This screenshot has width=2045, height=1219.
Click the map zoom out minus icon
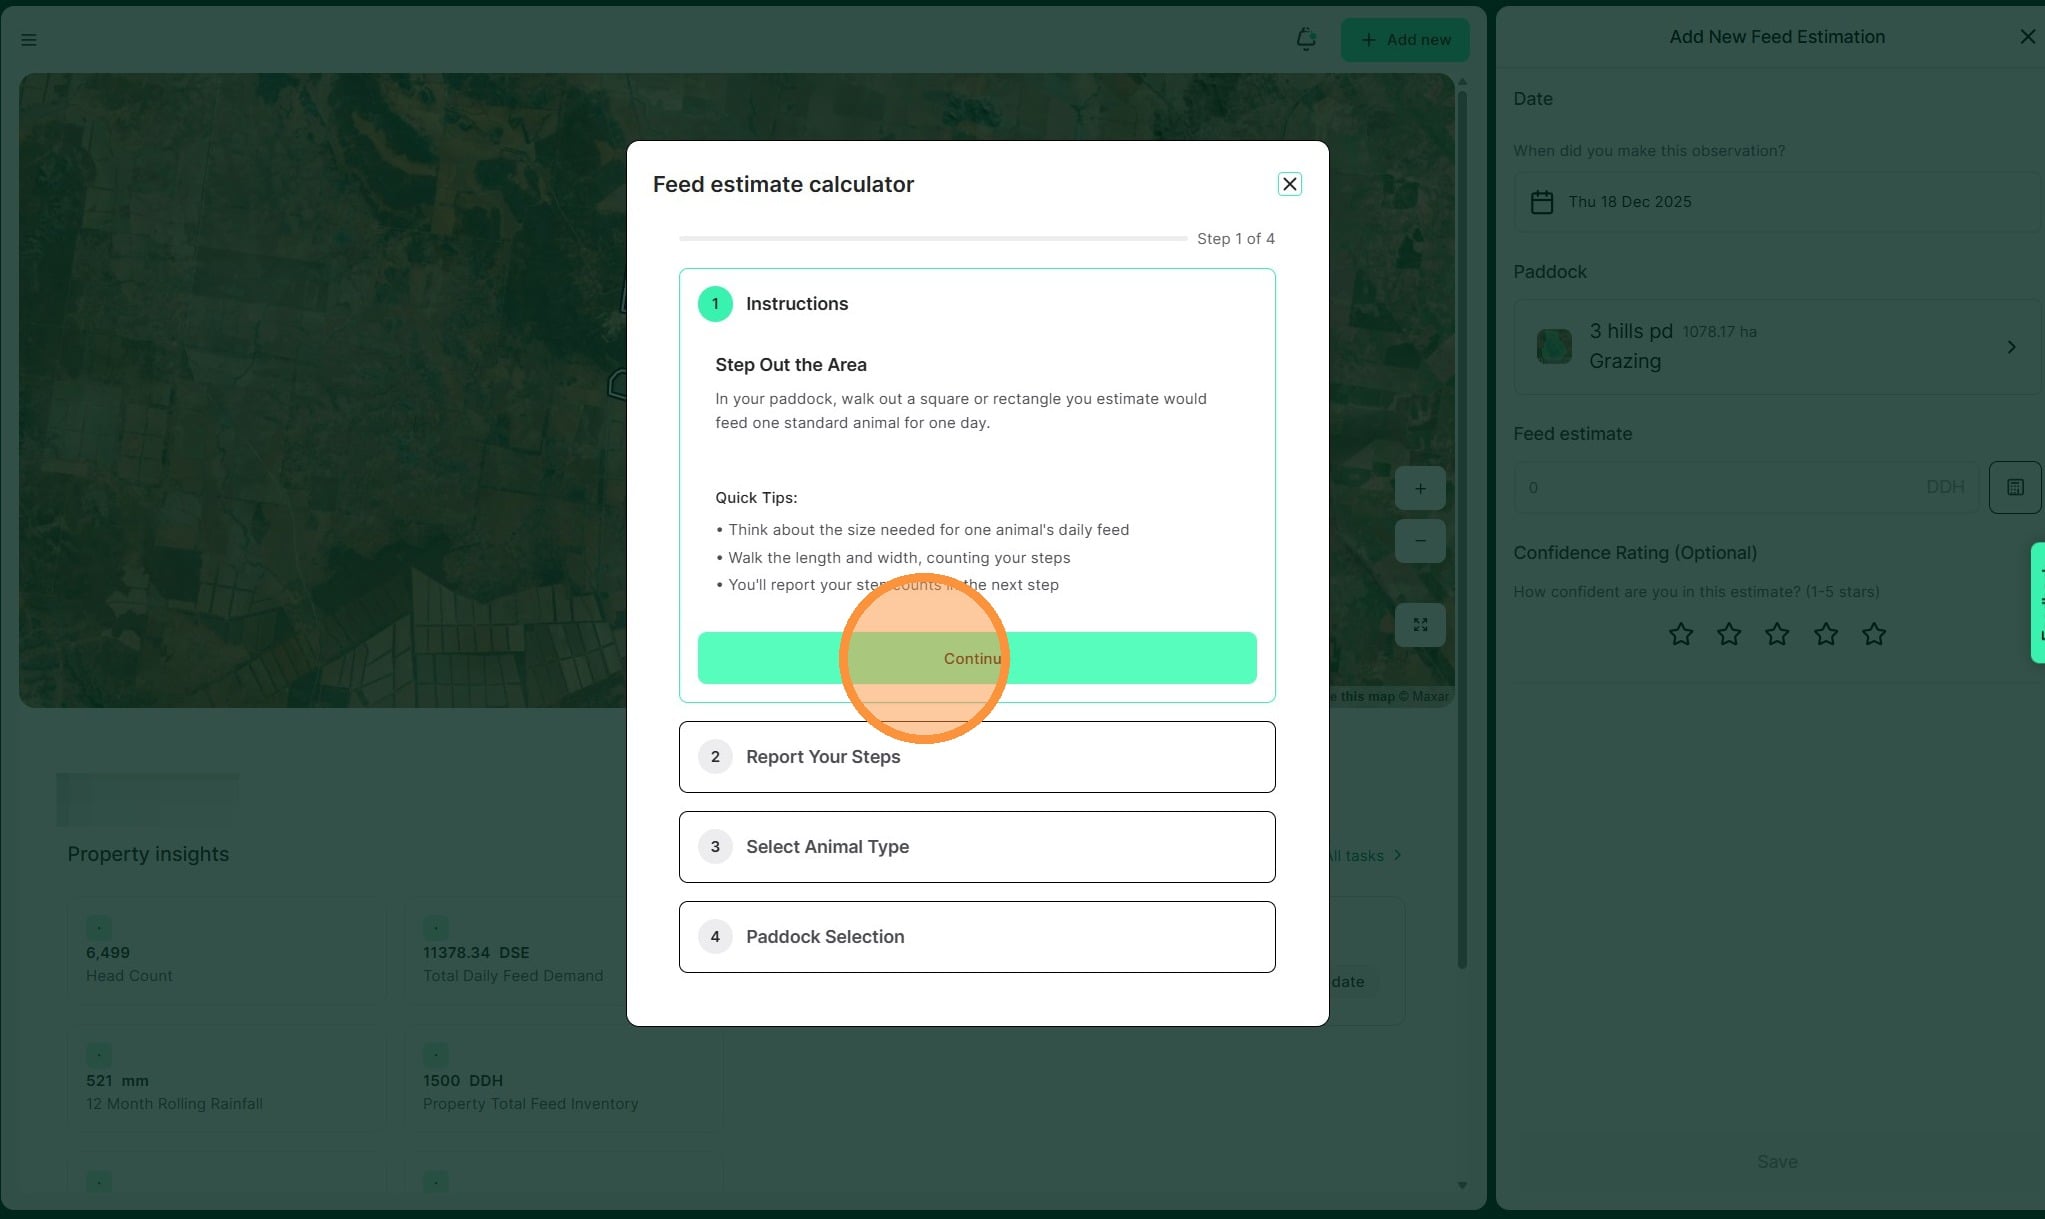1420,541
